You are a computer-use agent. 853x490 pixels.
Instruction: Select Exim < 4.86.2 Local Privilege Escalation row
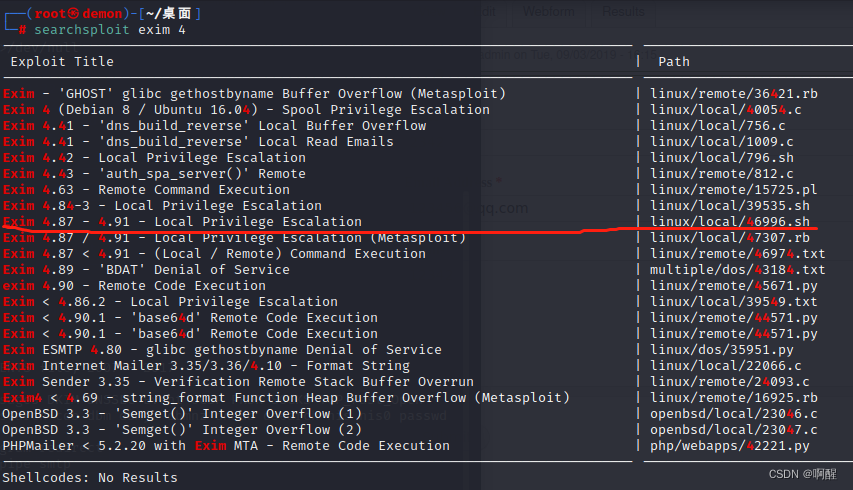point(170,302)
